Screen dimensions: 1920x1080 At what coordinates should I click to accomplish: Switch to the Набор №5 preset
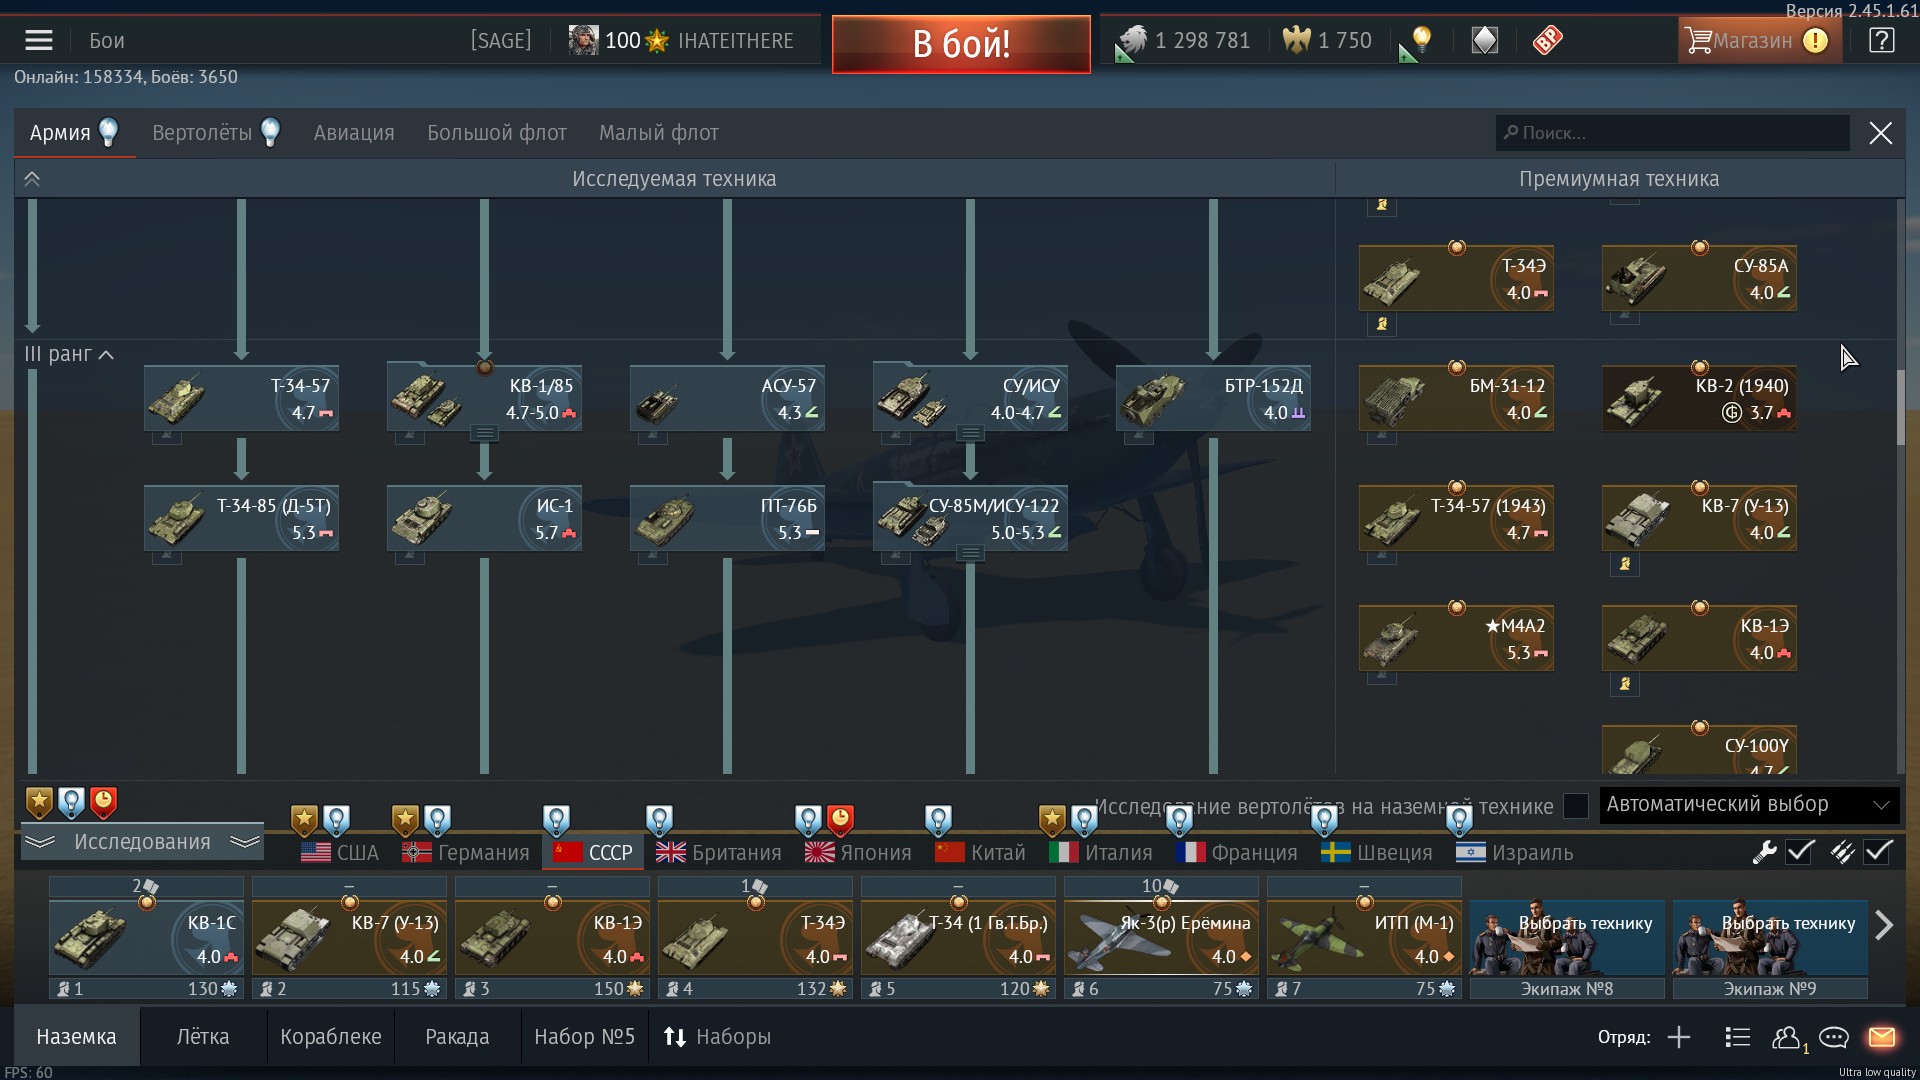(584, 1037)
